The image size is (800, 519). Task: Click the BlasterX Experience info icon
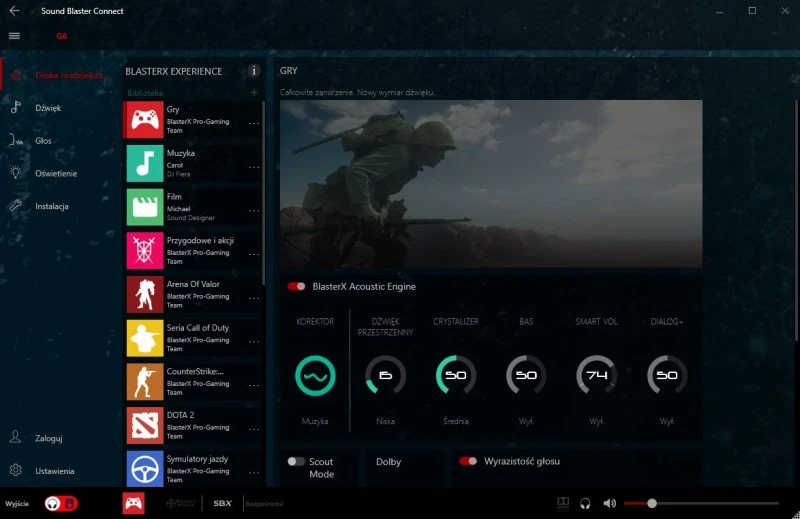254,71
